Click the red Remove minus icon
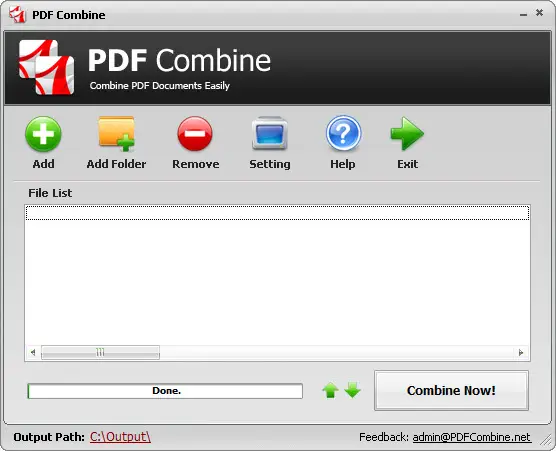Viewport: 556px width, 451px height. pos(195,134)
